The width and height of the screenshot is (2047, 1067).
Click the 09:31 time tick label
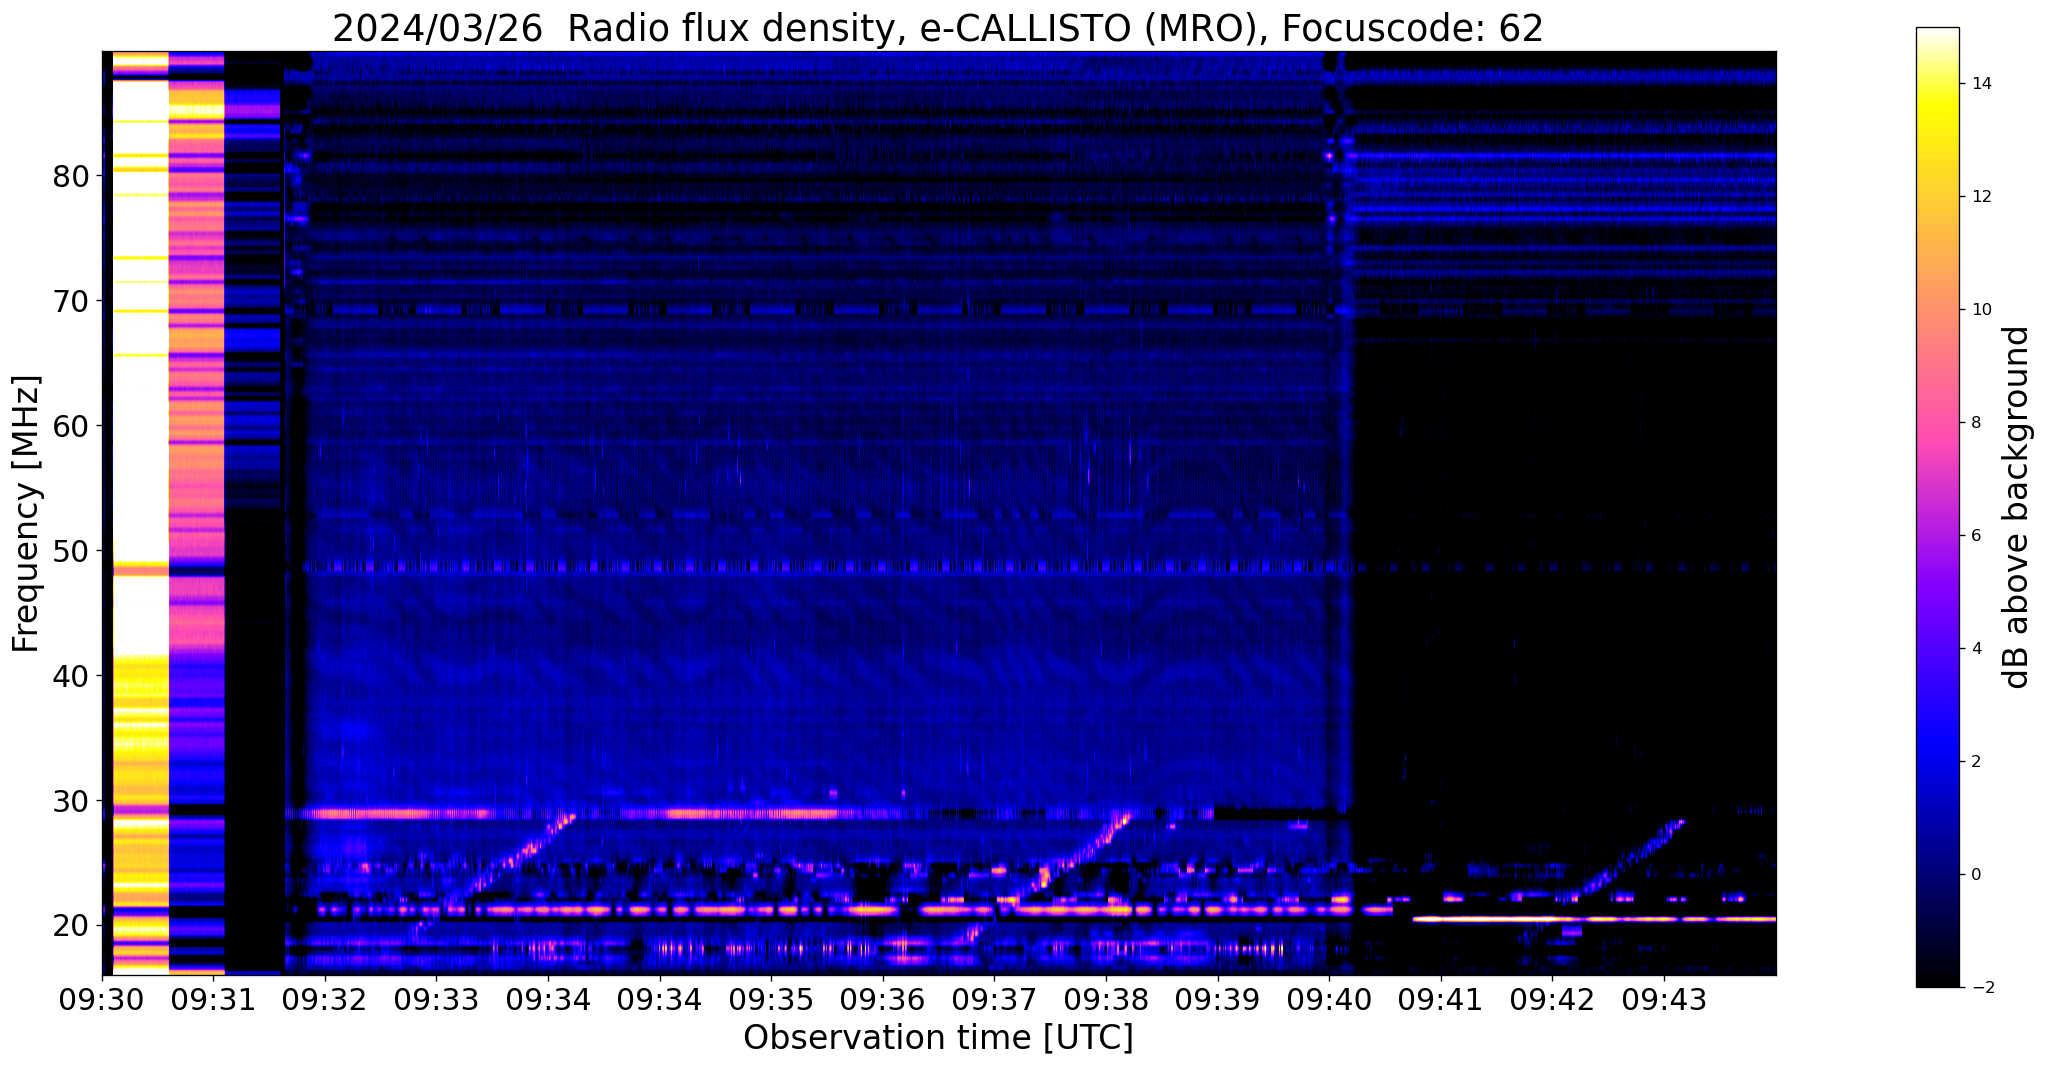pos(213,1000)
